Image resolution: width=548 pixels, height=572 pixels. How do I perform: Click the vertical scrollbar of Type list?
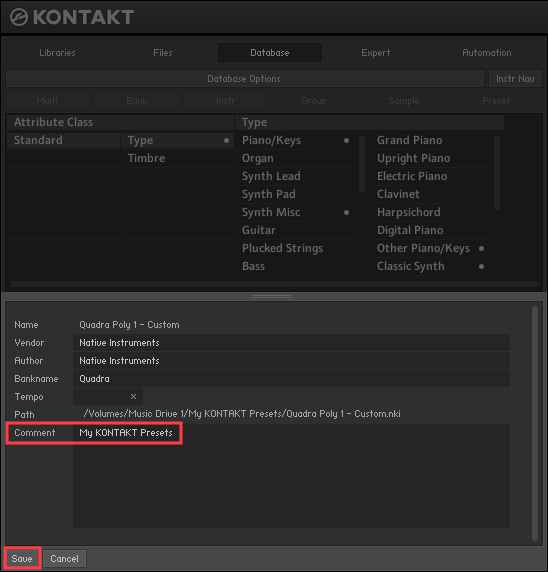(362, 164)
